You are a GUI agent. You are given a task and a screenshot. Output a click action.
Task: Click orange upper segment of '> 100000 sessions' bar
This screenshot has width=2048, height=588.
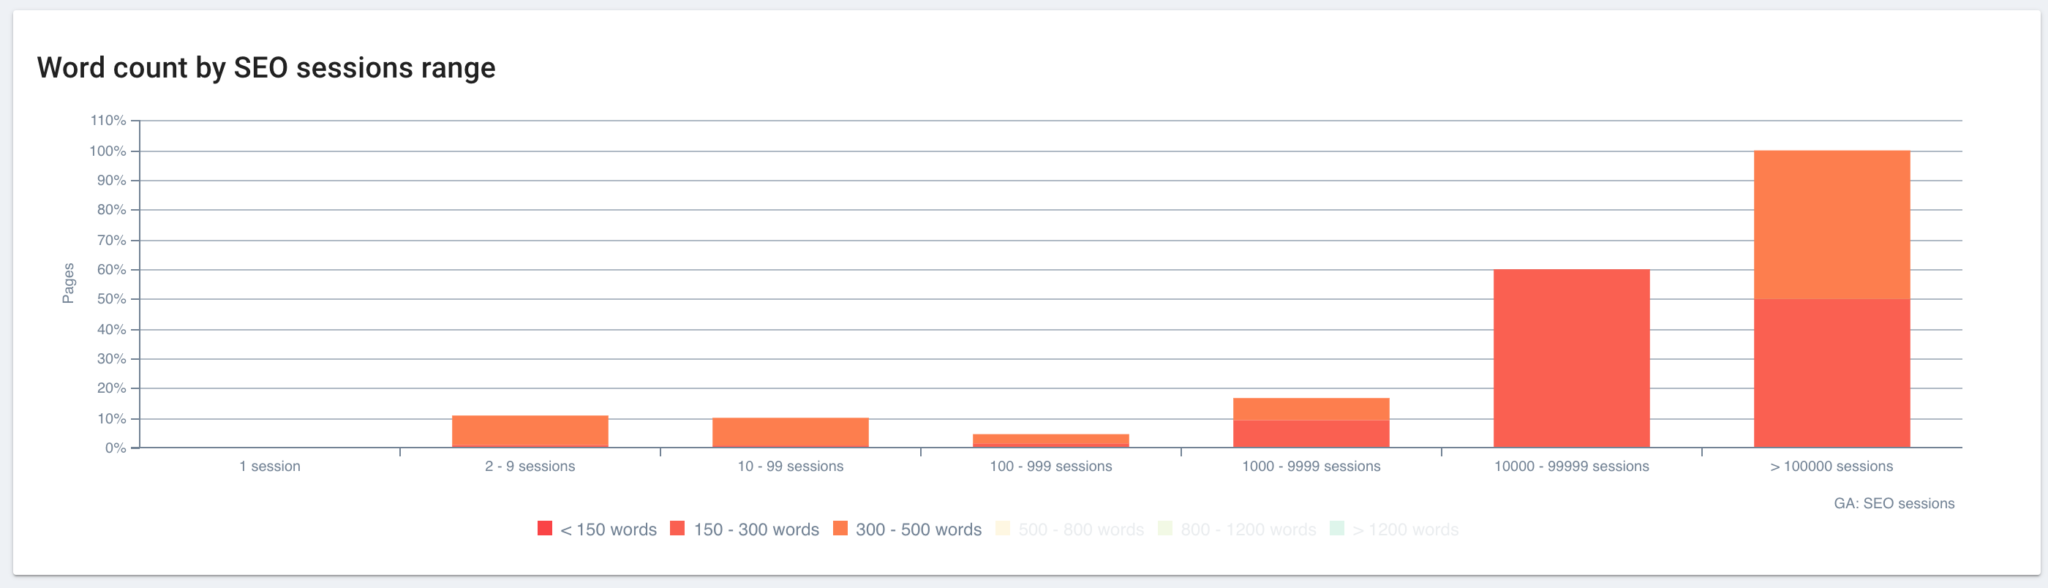coord(1832,225)
